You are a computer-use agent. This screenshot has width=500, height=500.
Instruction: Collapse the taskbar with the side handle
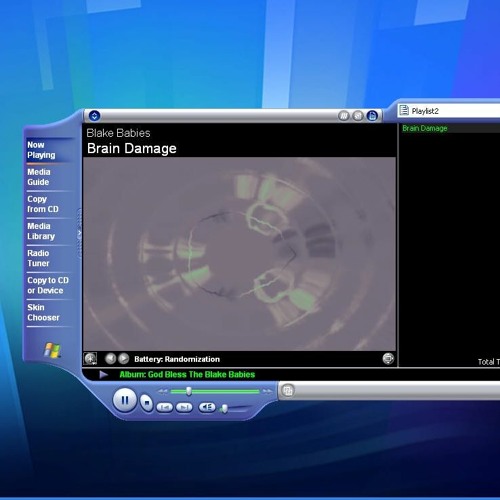[x=79, y=233]
